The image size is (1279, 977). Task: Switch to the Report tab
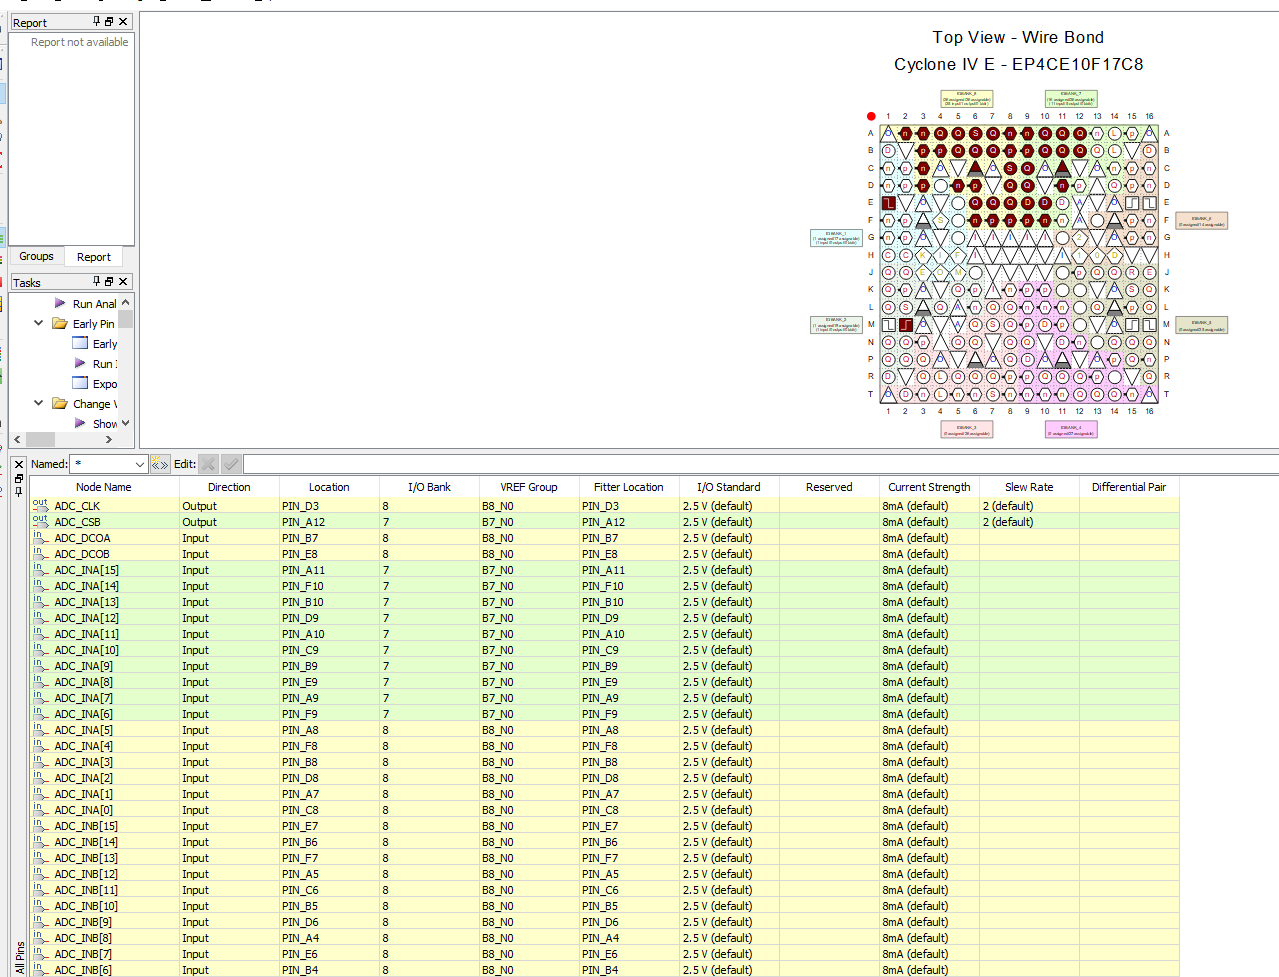pyautogui.click(x=94, y=257)
